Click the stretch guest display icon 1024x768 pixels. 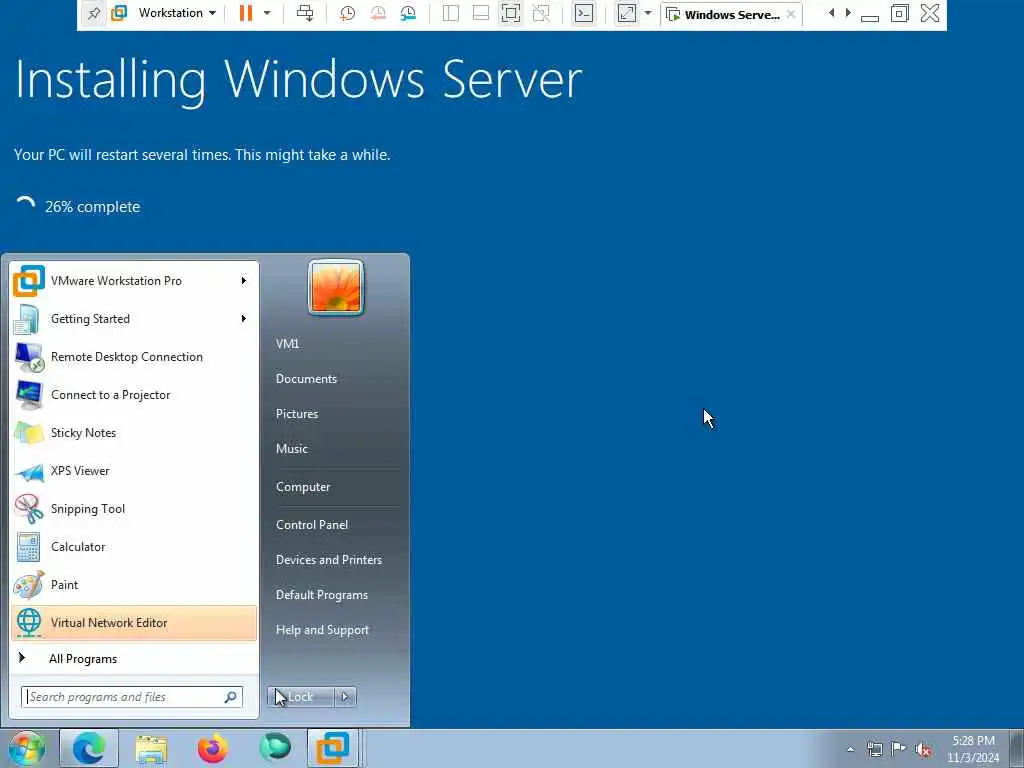click(626, 13)
